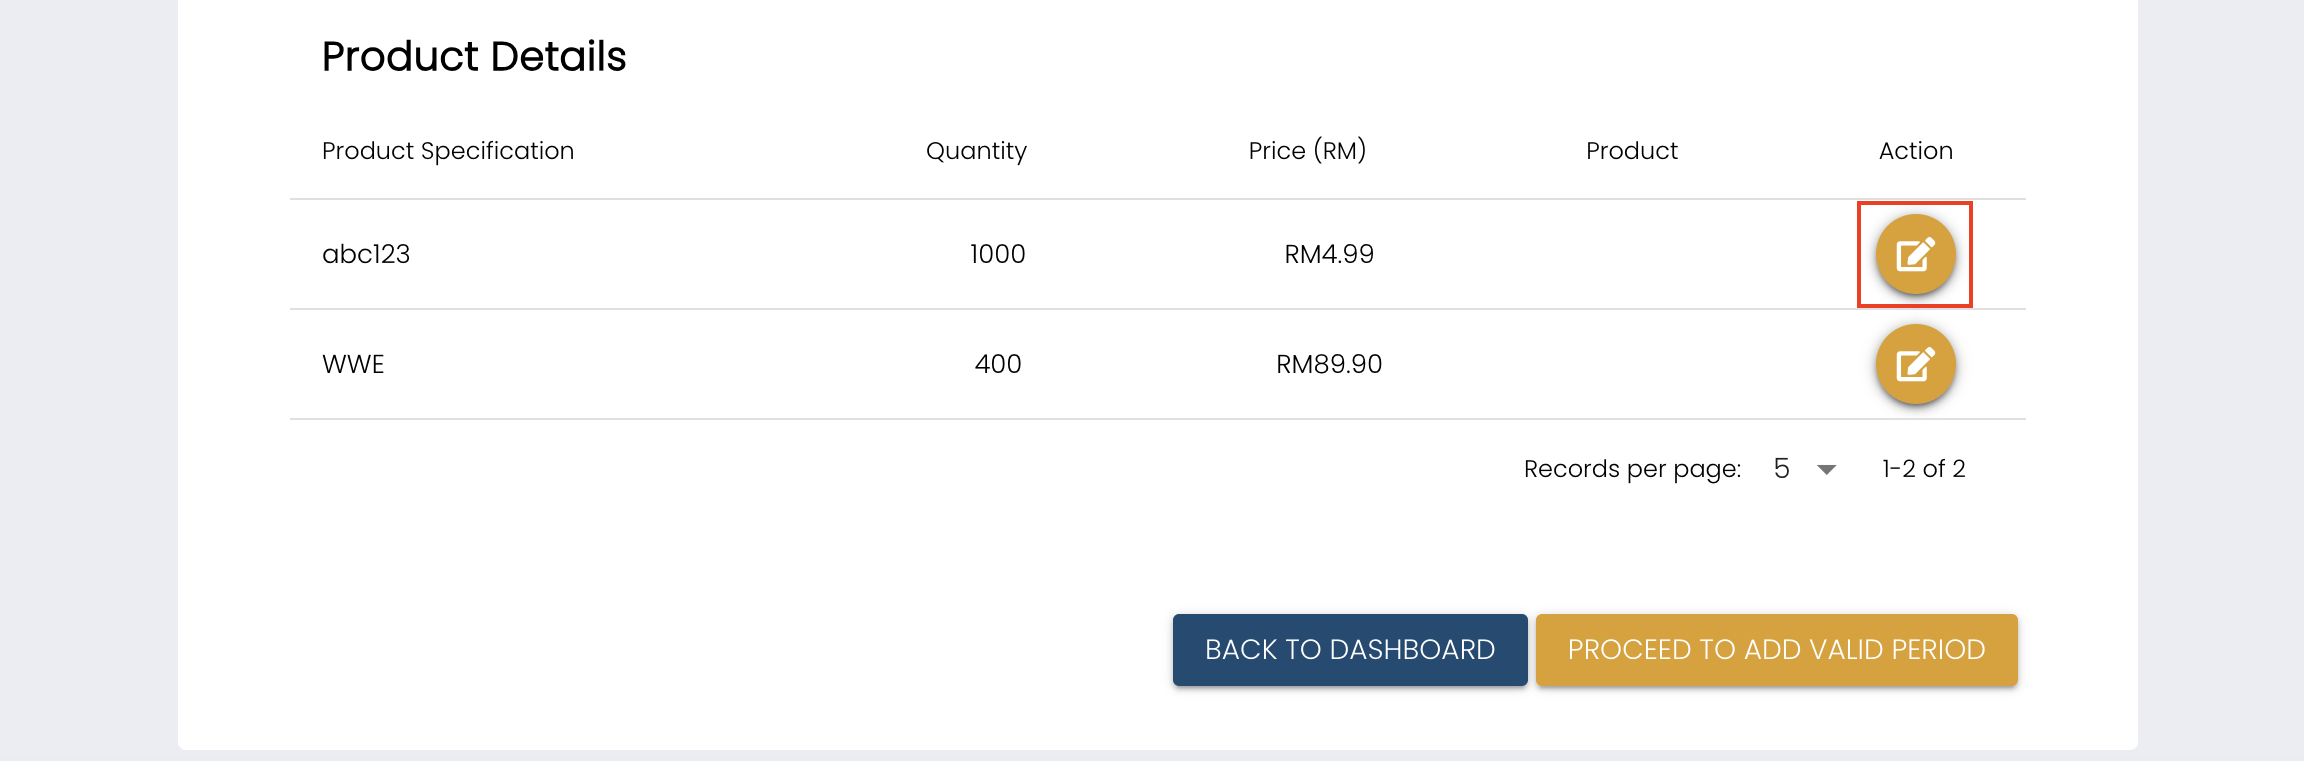Click the RM4.99 price cell
Image resolution: width=2304 pixels, height=761 pixels.
coord(1329,254)
